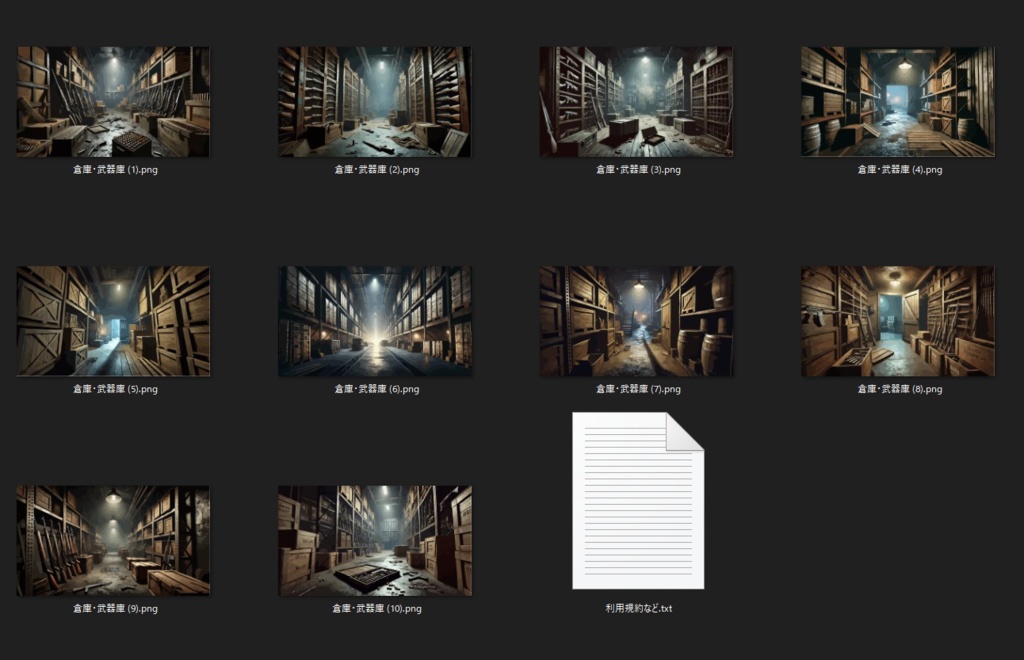The height and width of the screenshot is (660, 1024).
Task: Select thumbnail of 倉庫・武器庫 (3).png
Action: (x=636, y=101)
